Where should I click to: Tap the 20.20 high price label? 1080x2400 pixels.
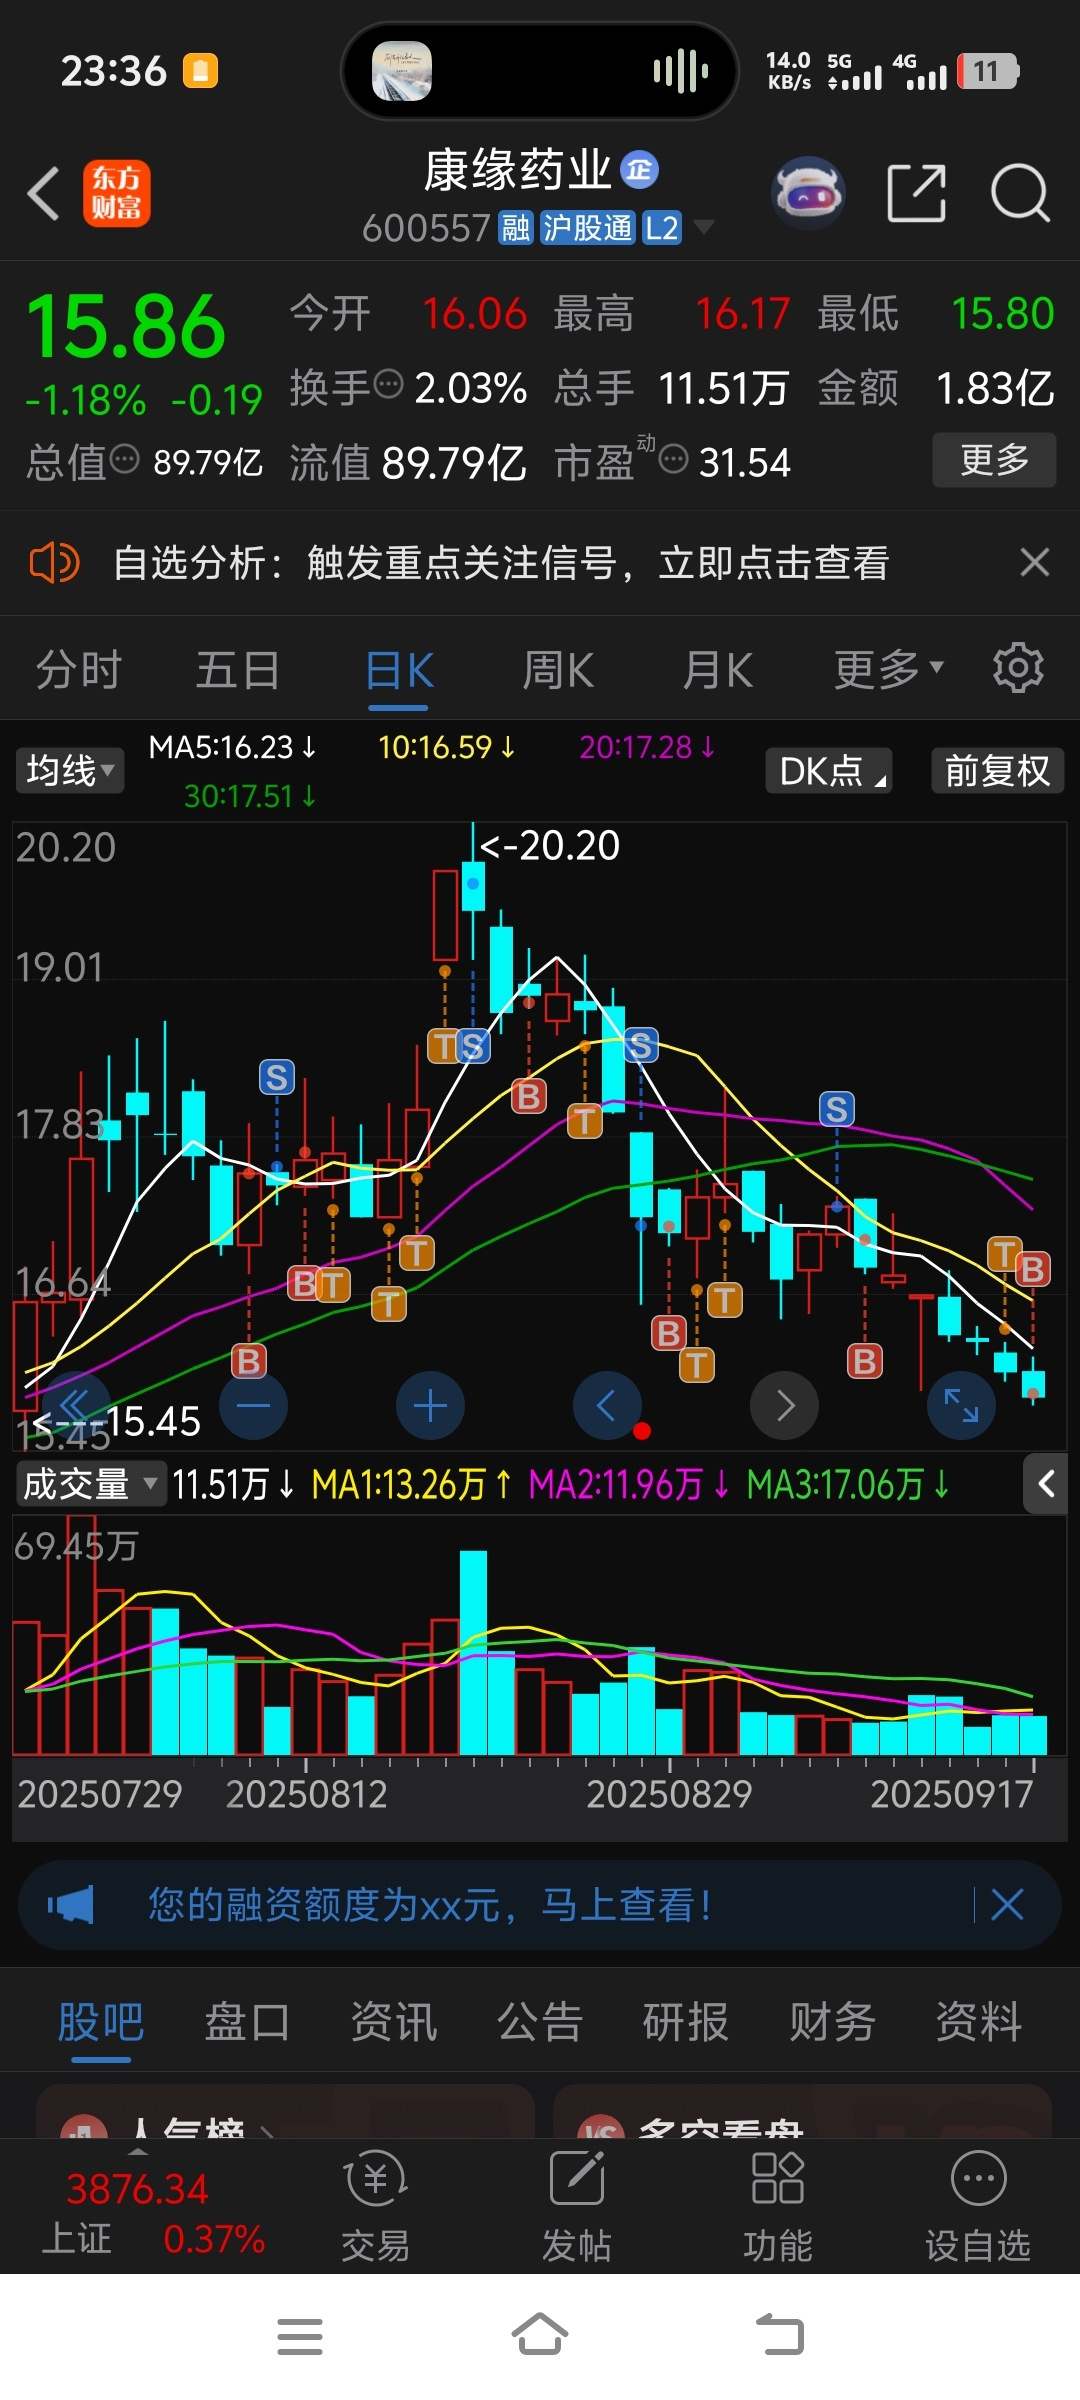click(x=550, y=846)
